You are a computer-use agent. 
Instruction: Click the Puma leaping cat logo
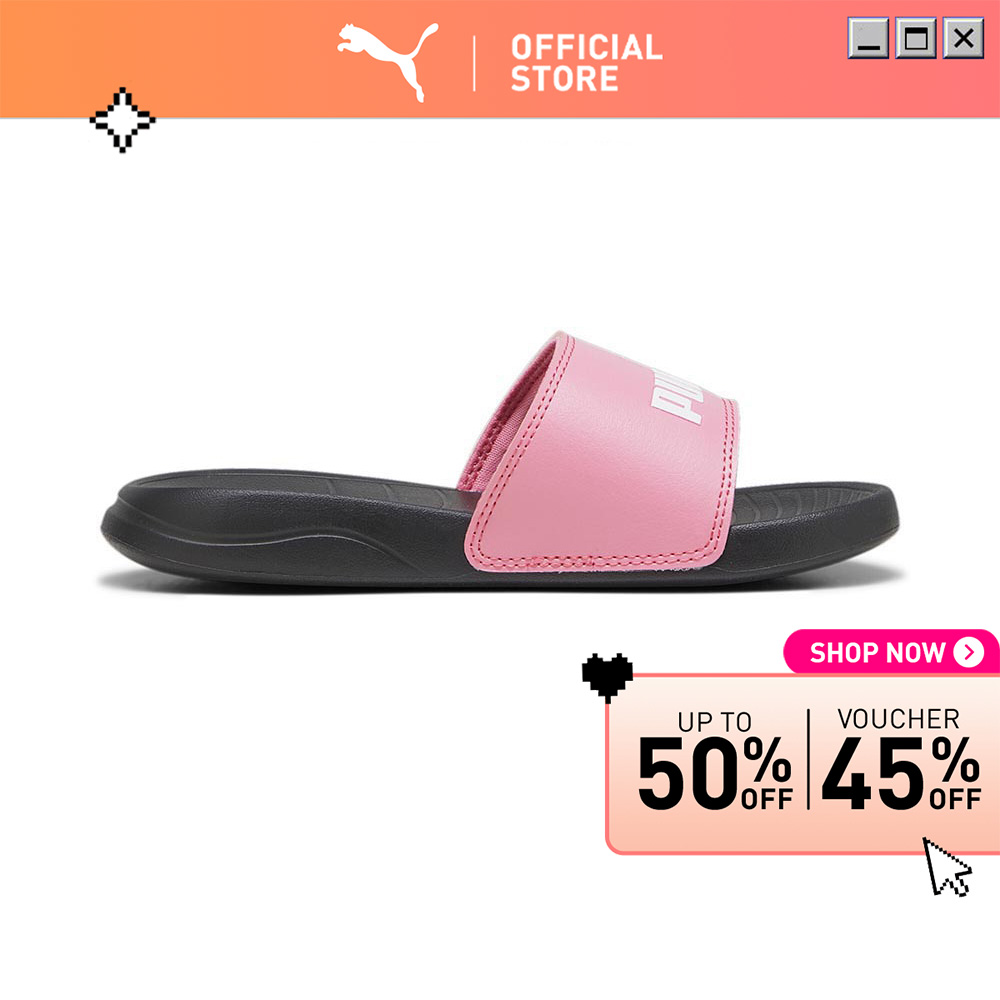coord(388,62)
